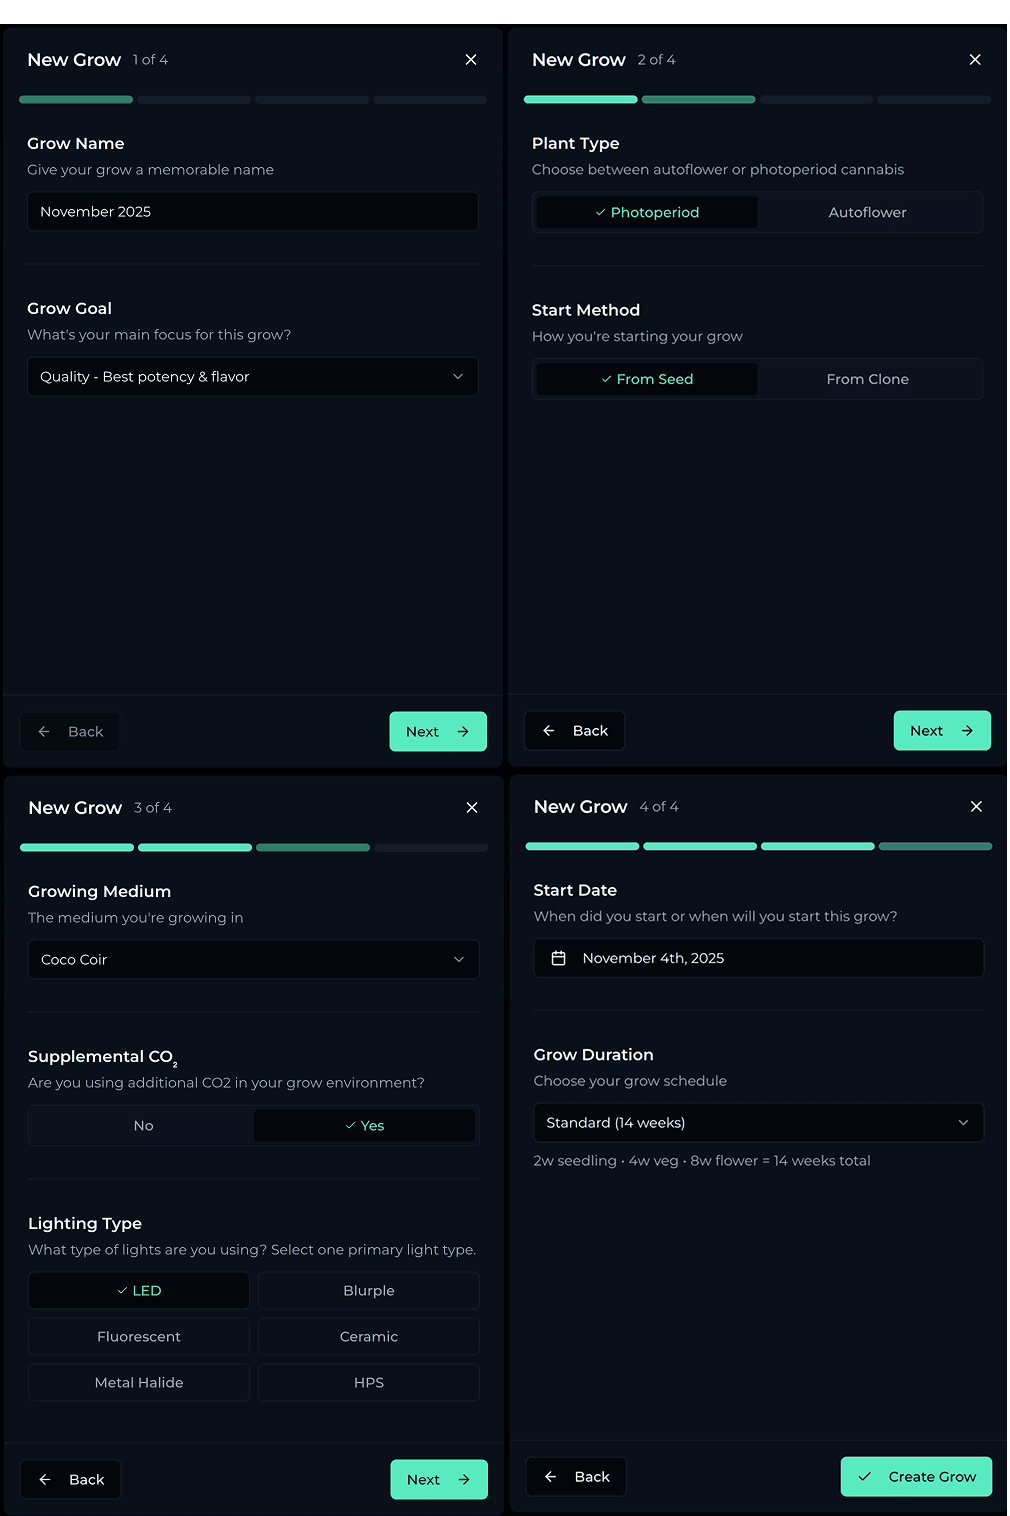Click fourth progress segment in step 4 dialog
The image size is (1010, 1516).
935,847
